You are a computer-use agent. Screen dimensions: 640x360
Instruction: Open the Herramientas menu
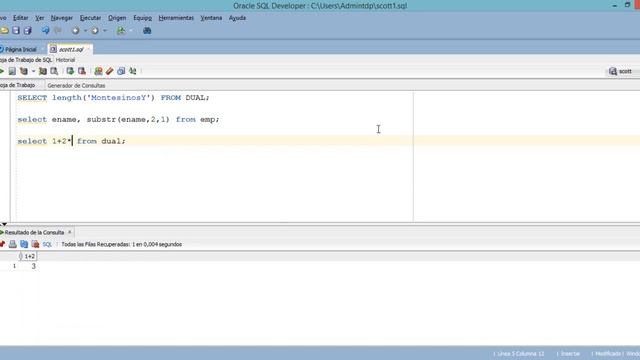[x=176, y=18]
